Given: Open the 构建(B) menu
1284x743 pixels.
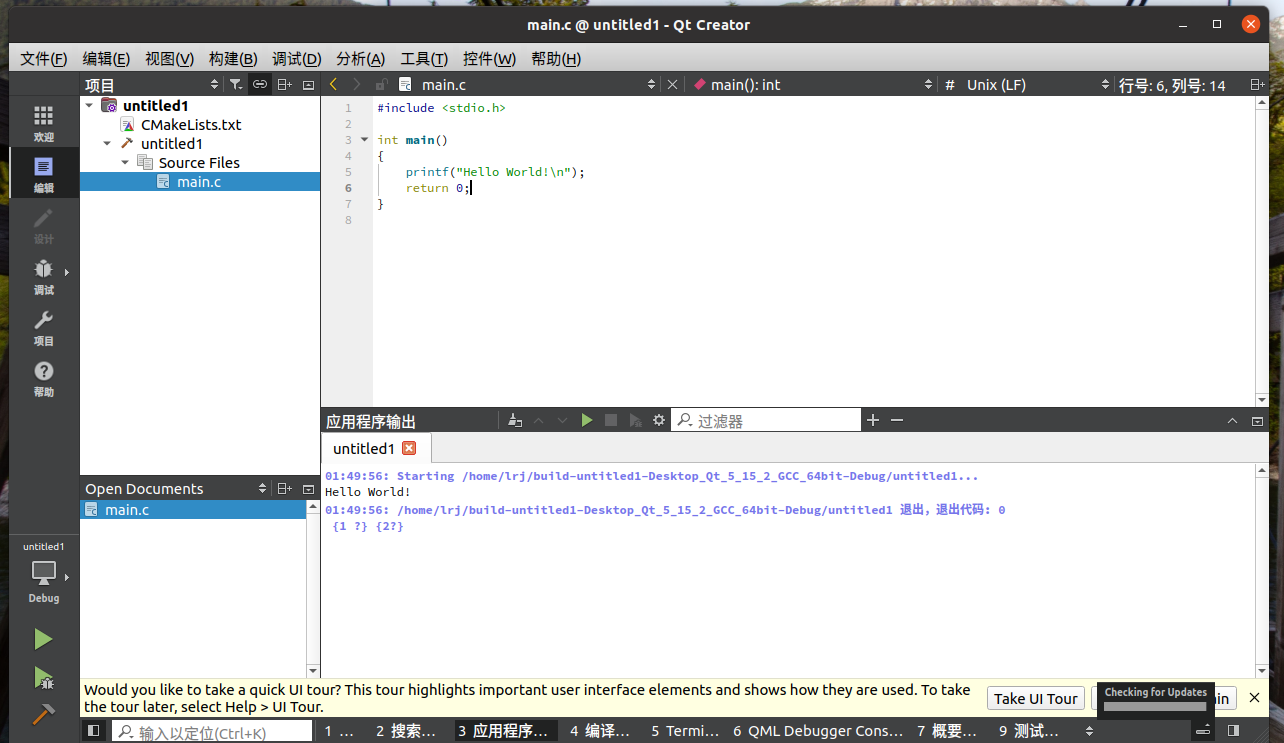Looking at the screenshot, I should [x=233, y=59].
